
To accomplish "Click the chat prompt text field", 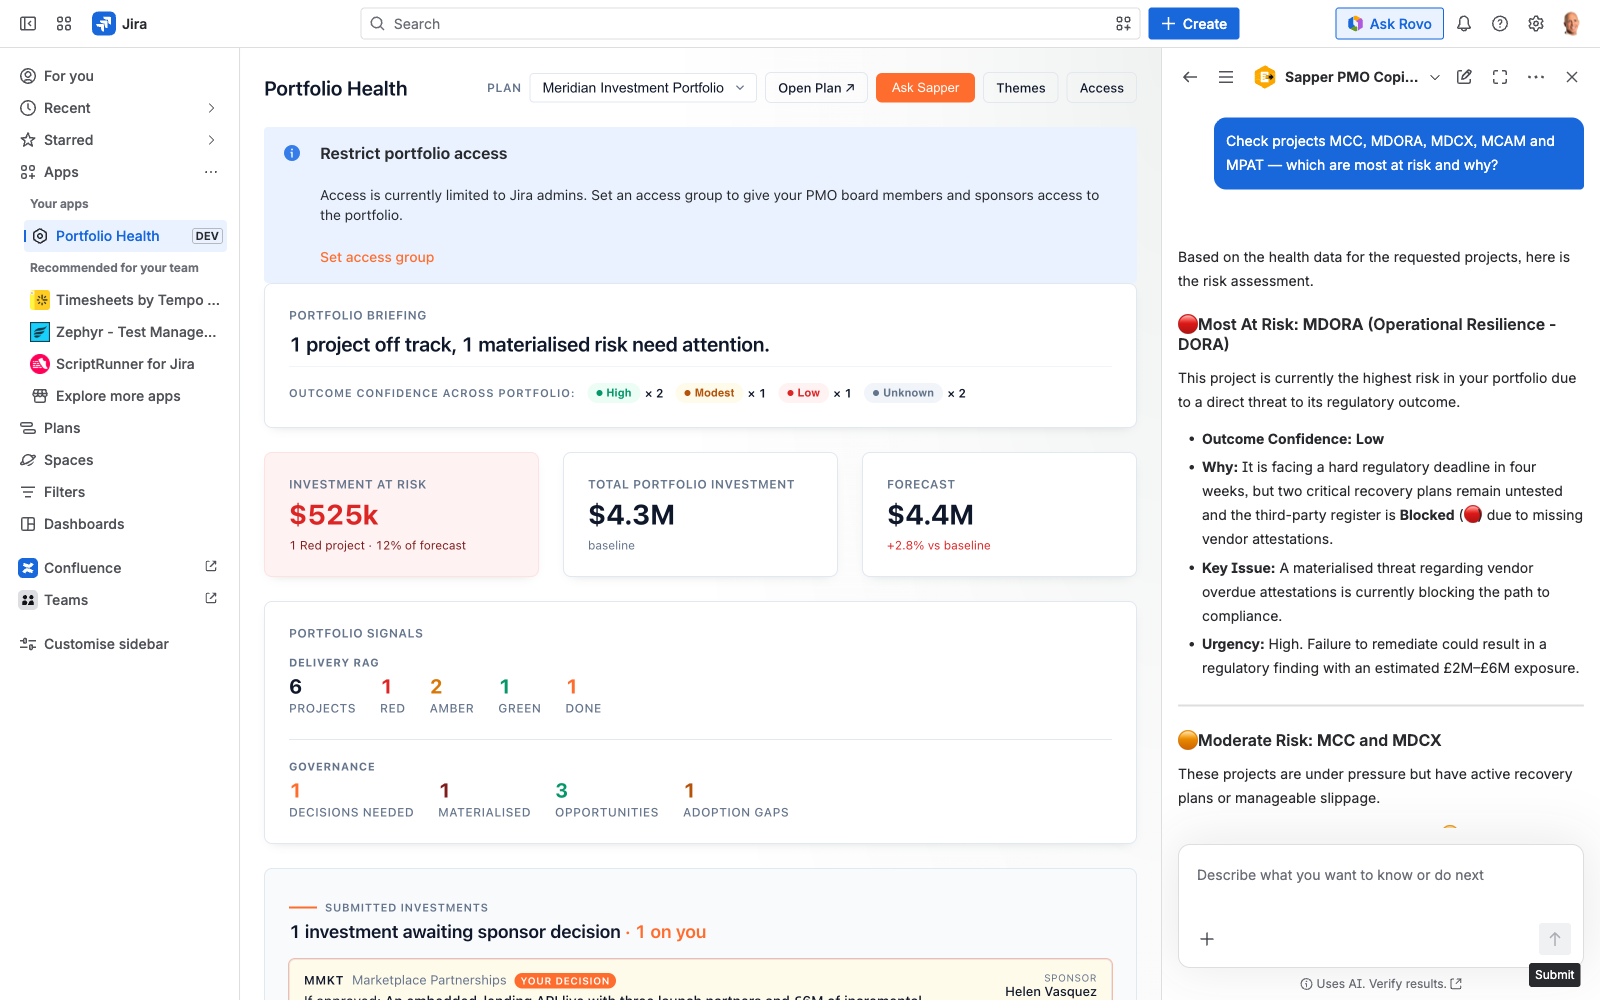I will coord(1380,875).
